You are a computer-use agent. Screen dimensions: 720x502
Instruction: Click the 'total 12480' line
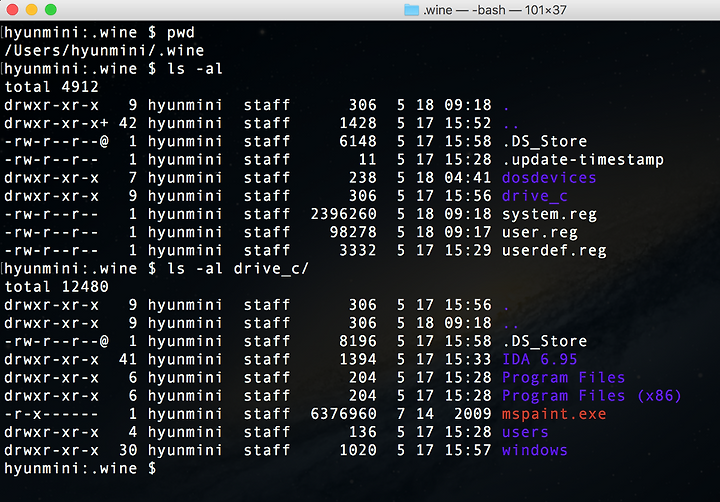coord(56,287)
